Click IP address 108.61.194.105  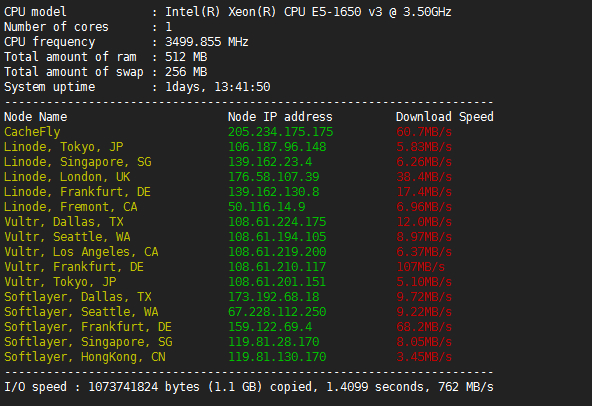(x=277, y=237)
